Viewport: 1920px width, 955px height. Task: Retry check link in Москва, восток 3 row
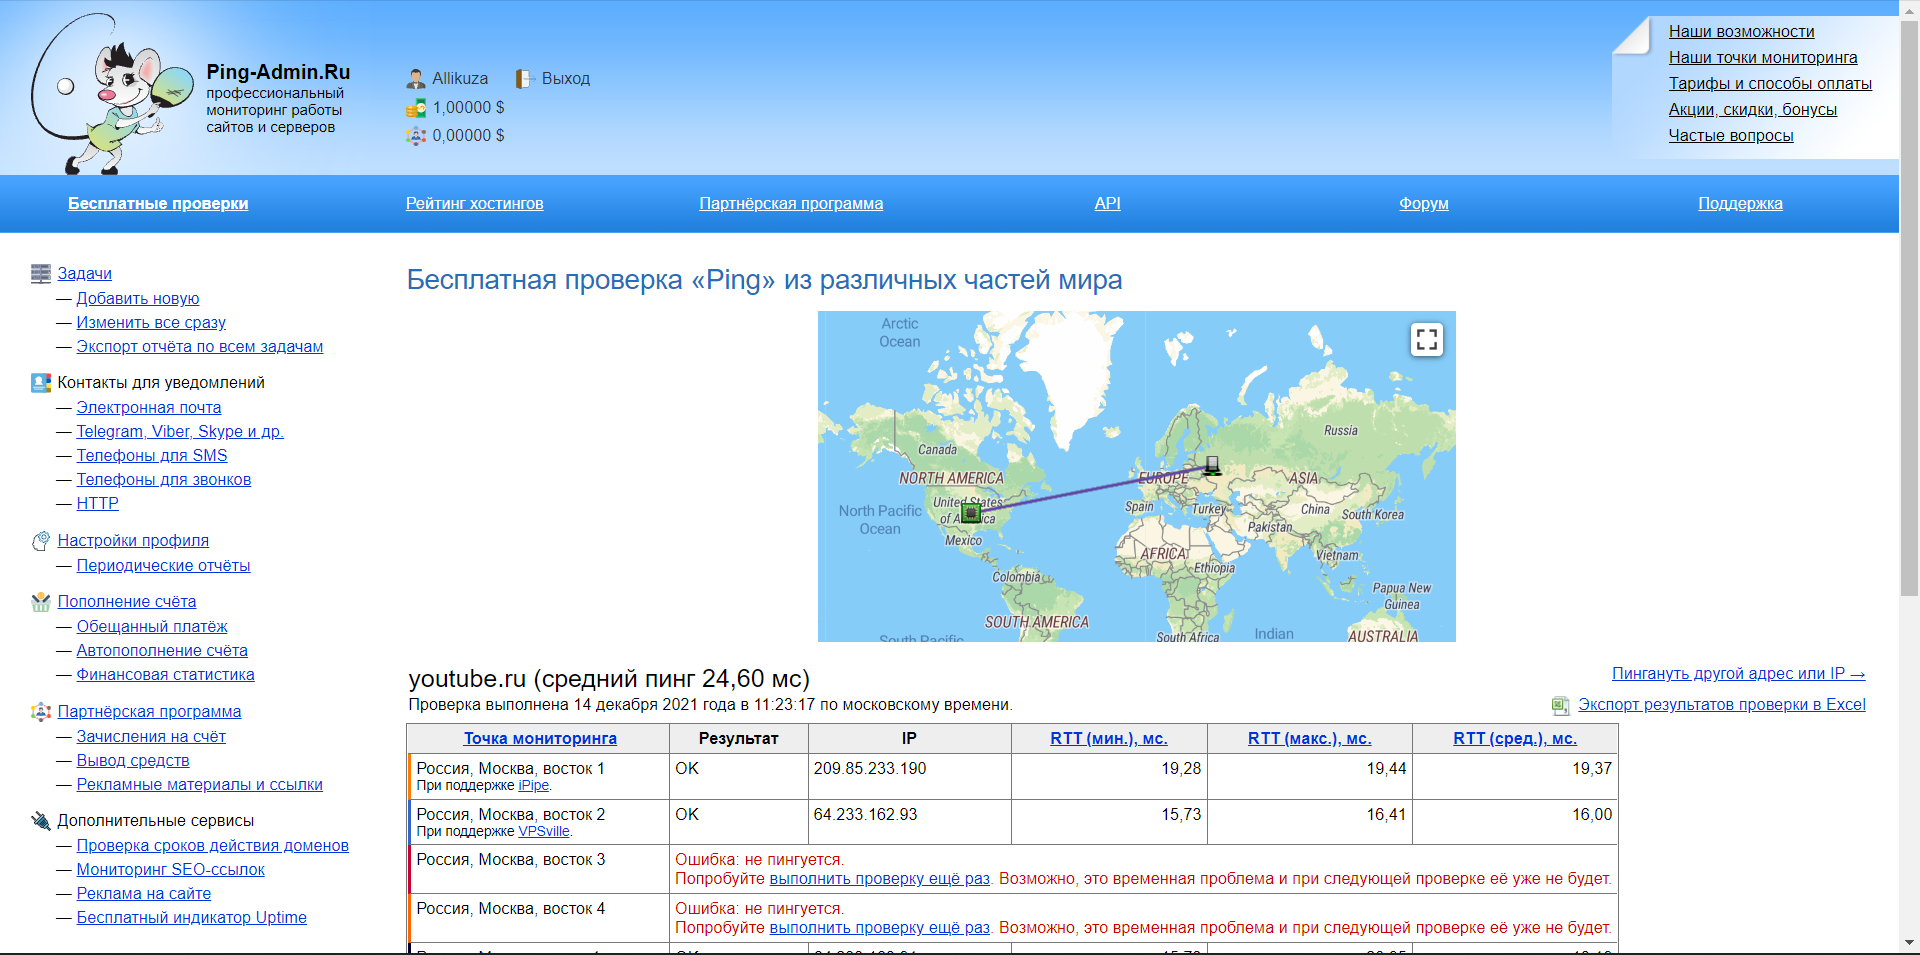point(880,879)
